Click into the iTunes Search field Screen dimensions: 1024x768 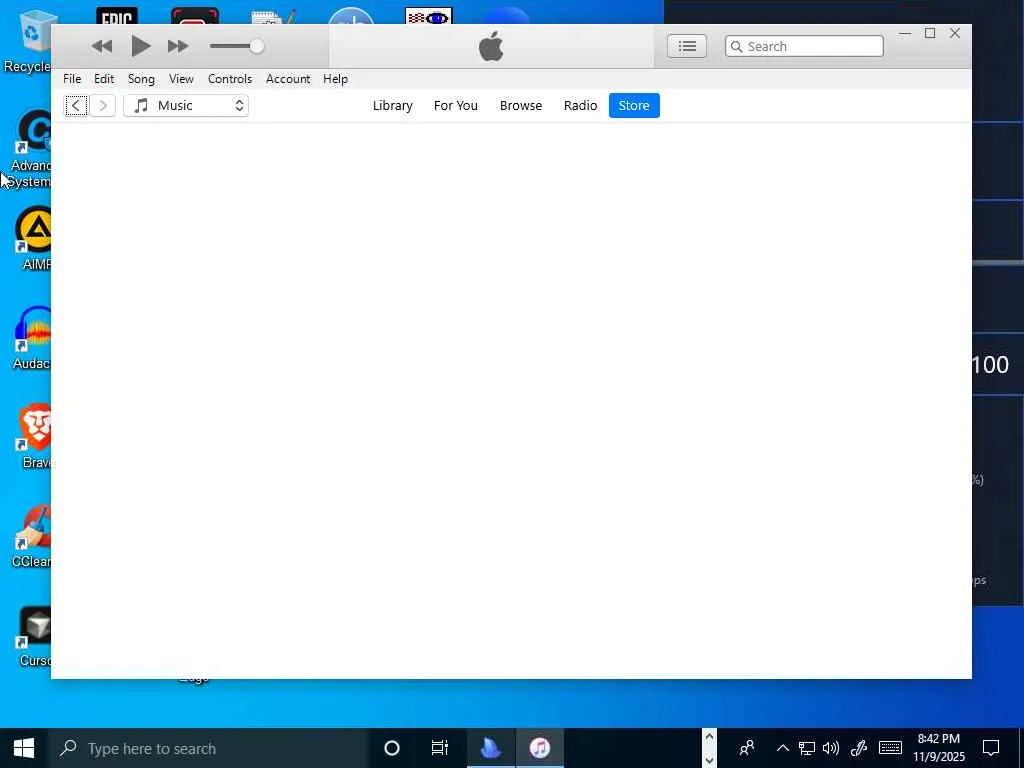(x=804, y=46)
